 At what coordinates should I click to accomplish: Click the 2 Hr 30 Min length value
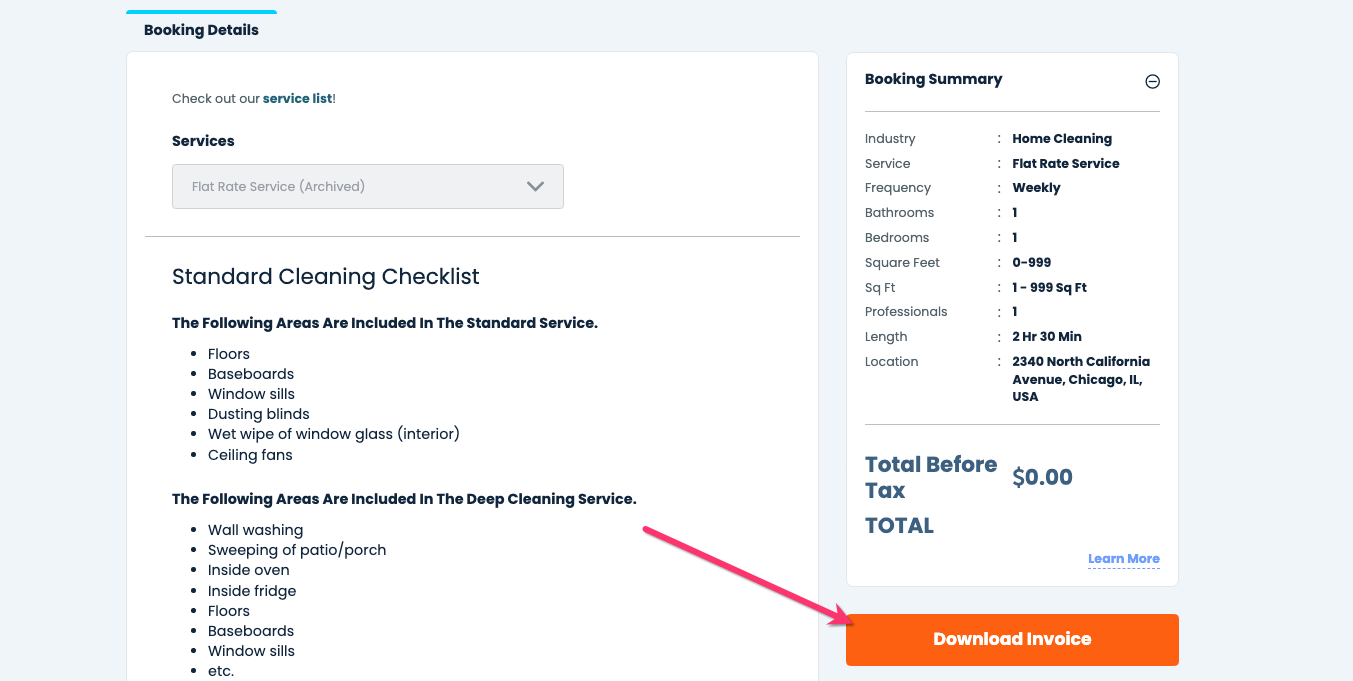pos(1046,337)
